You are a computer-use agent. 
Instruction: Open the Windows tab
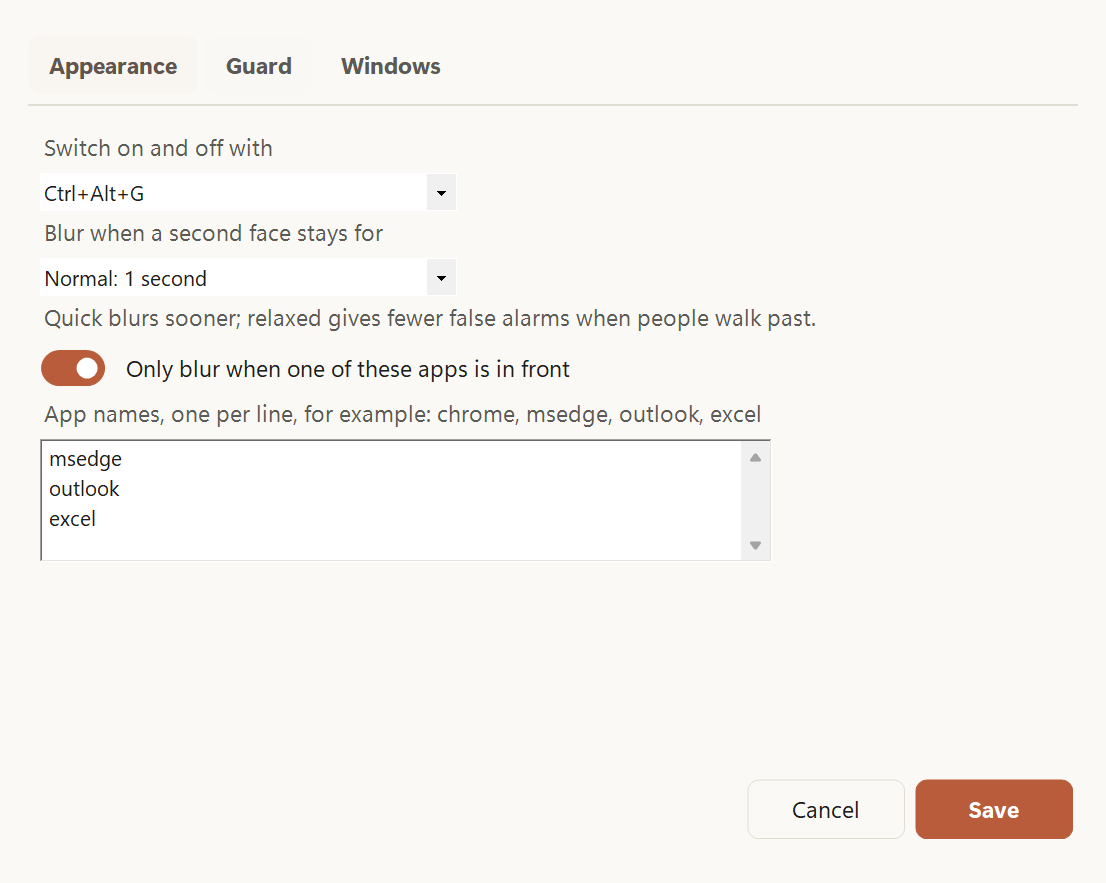click(391, 66)
